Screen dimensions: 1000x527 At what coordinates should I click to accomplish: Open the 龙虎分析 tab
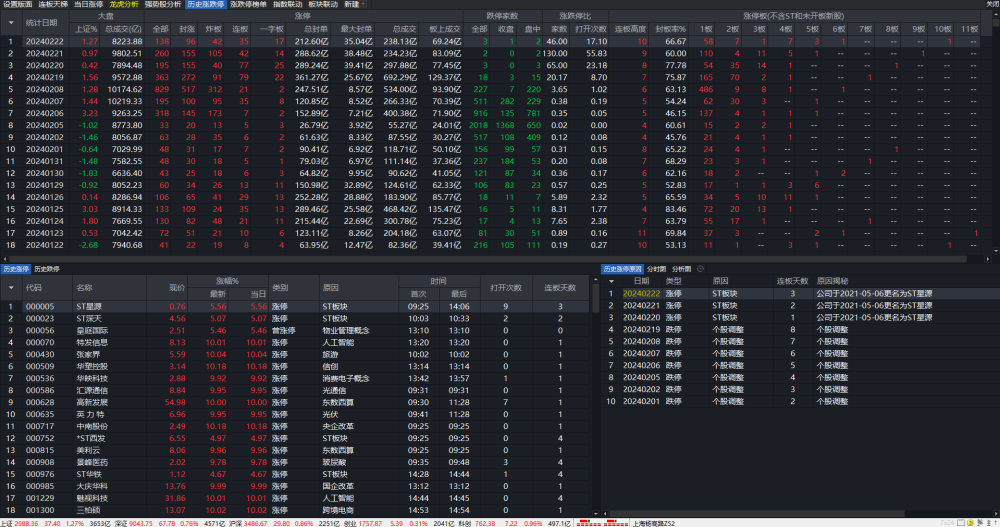(124, 4)
